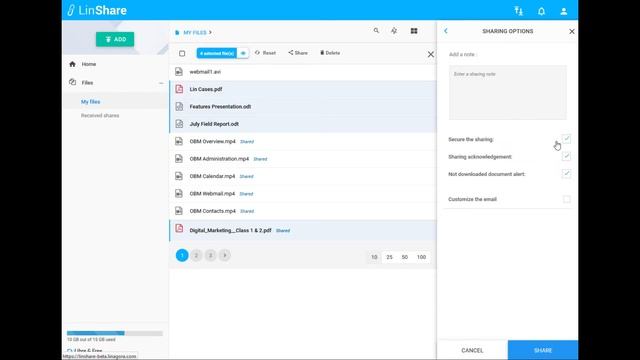Show 10 items per page
This screenshot has width=640, height=360.
click(374, 257)
